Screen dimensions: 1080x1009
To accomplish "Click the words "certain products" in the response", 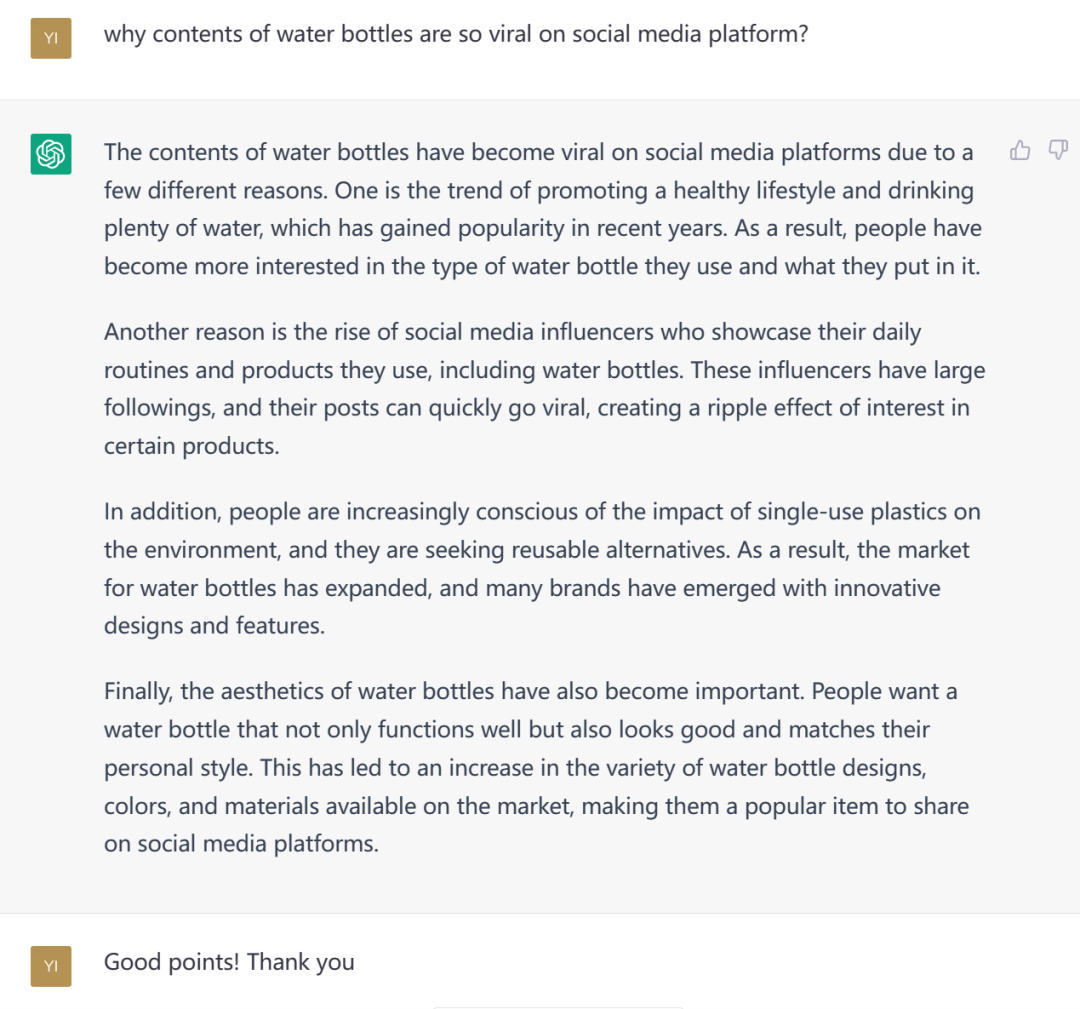I will 189,446.
